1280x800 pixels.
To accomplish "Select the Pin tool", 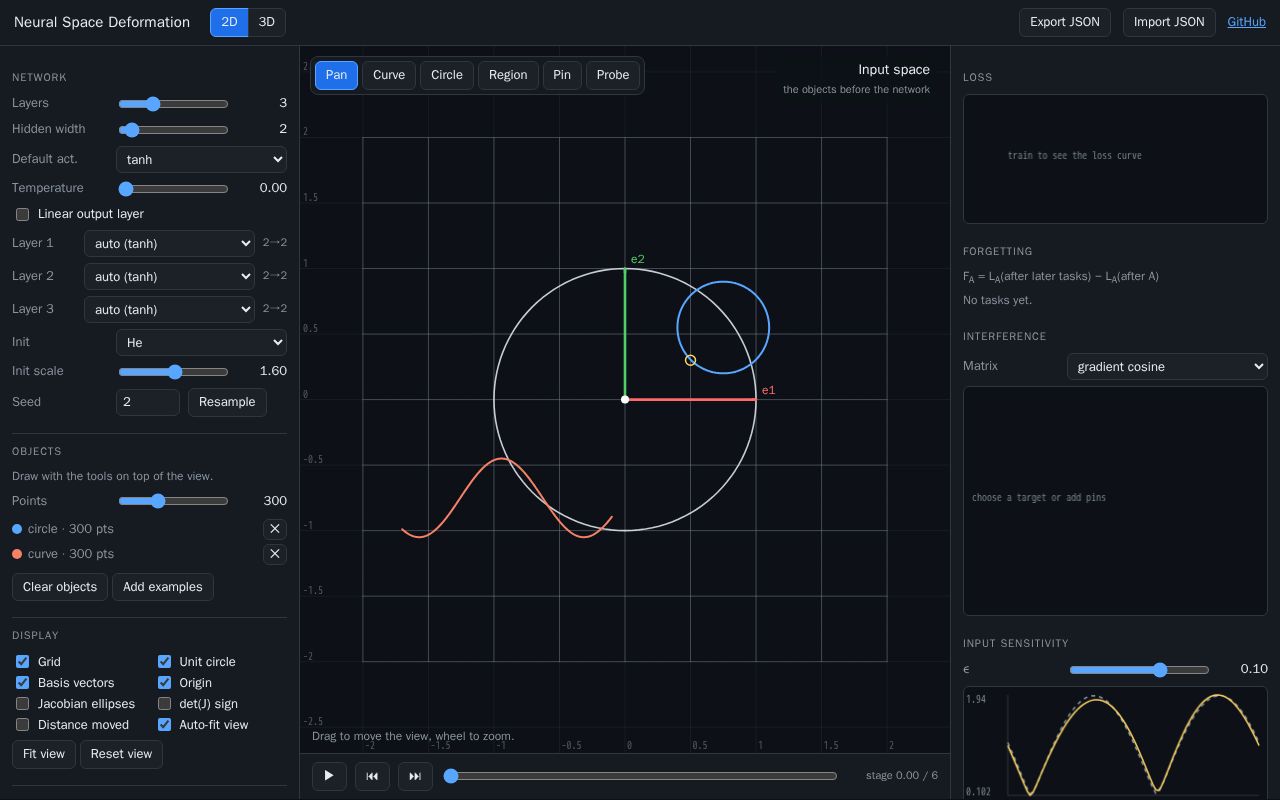I will tap(562, 75).
